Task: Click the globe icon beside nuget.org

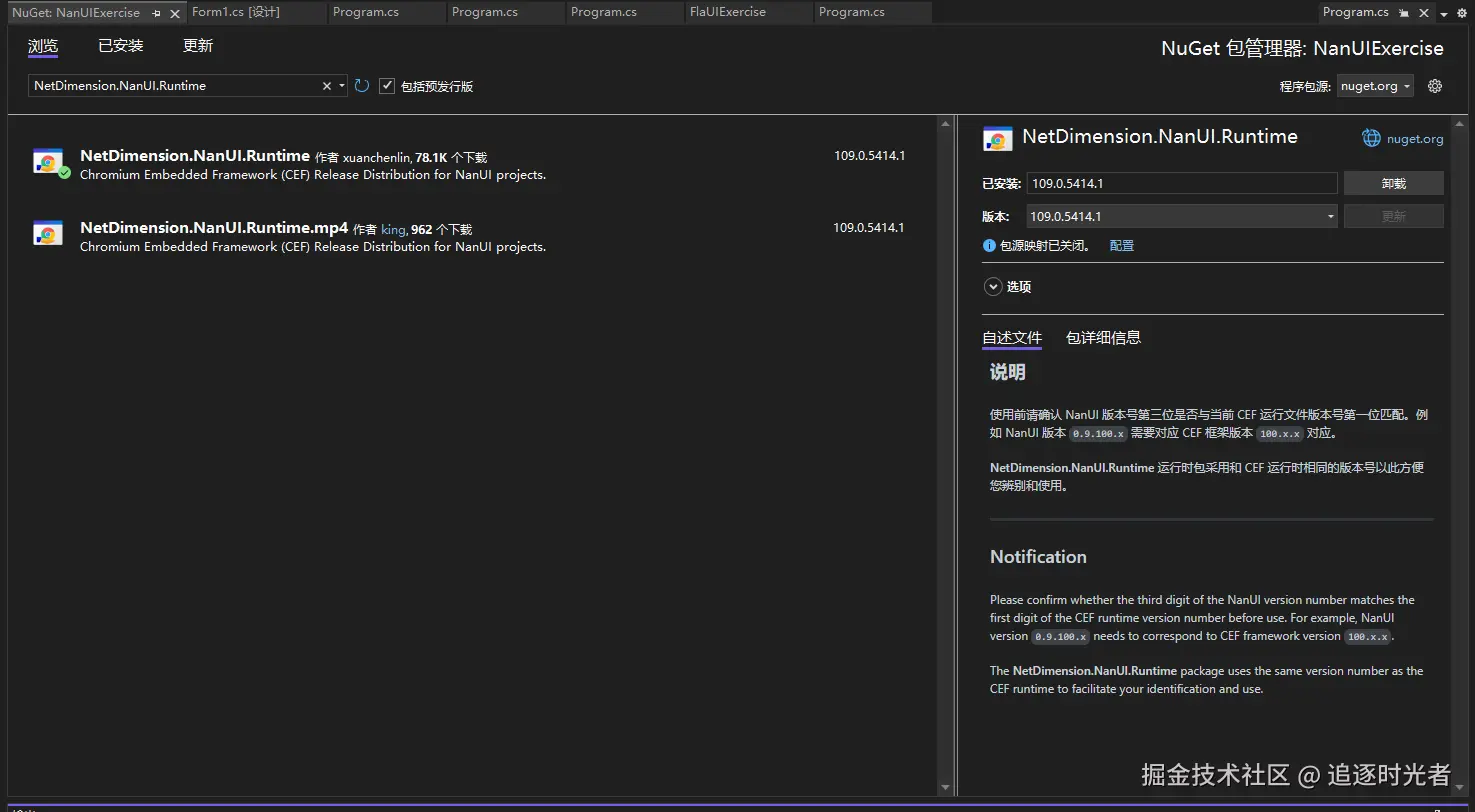Action: (x=1372, y=138)
